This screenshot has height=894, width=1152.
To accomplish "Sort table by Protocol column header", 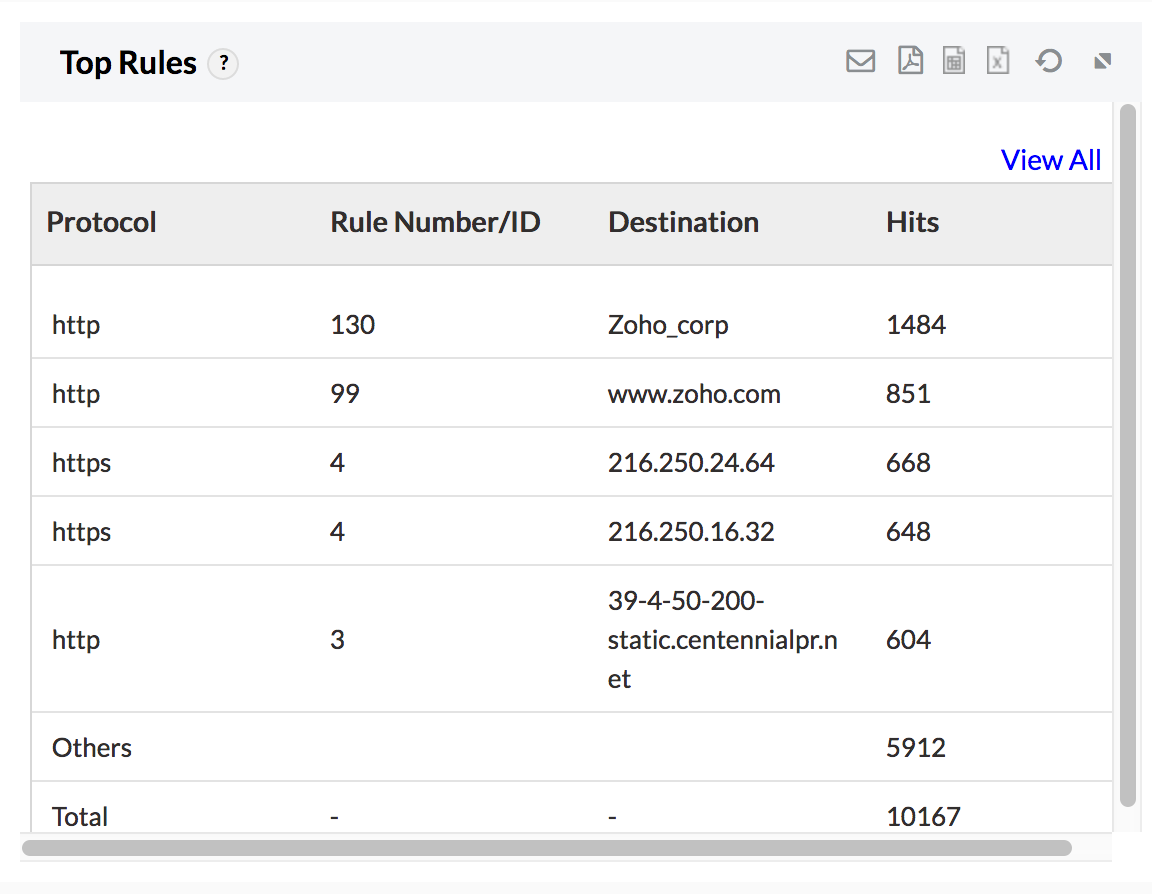I will pos(102,222).
